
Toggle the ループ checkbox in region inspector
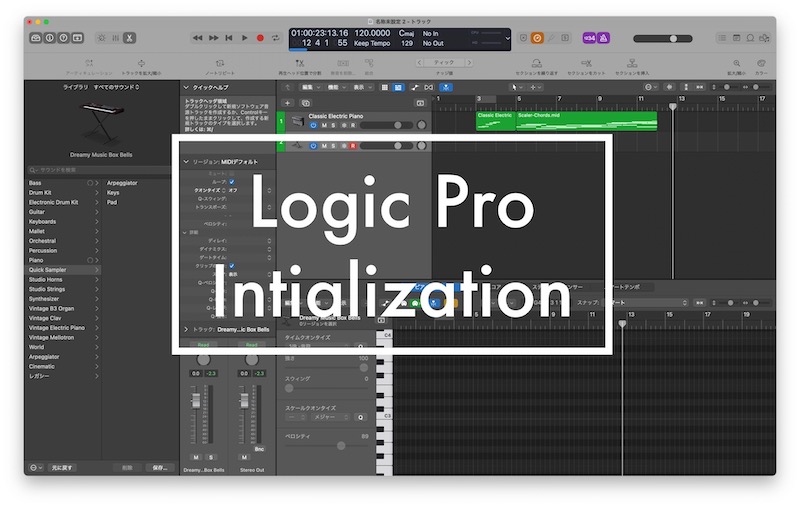(x=232, y=182)
